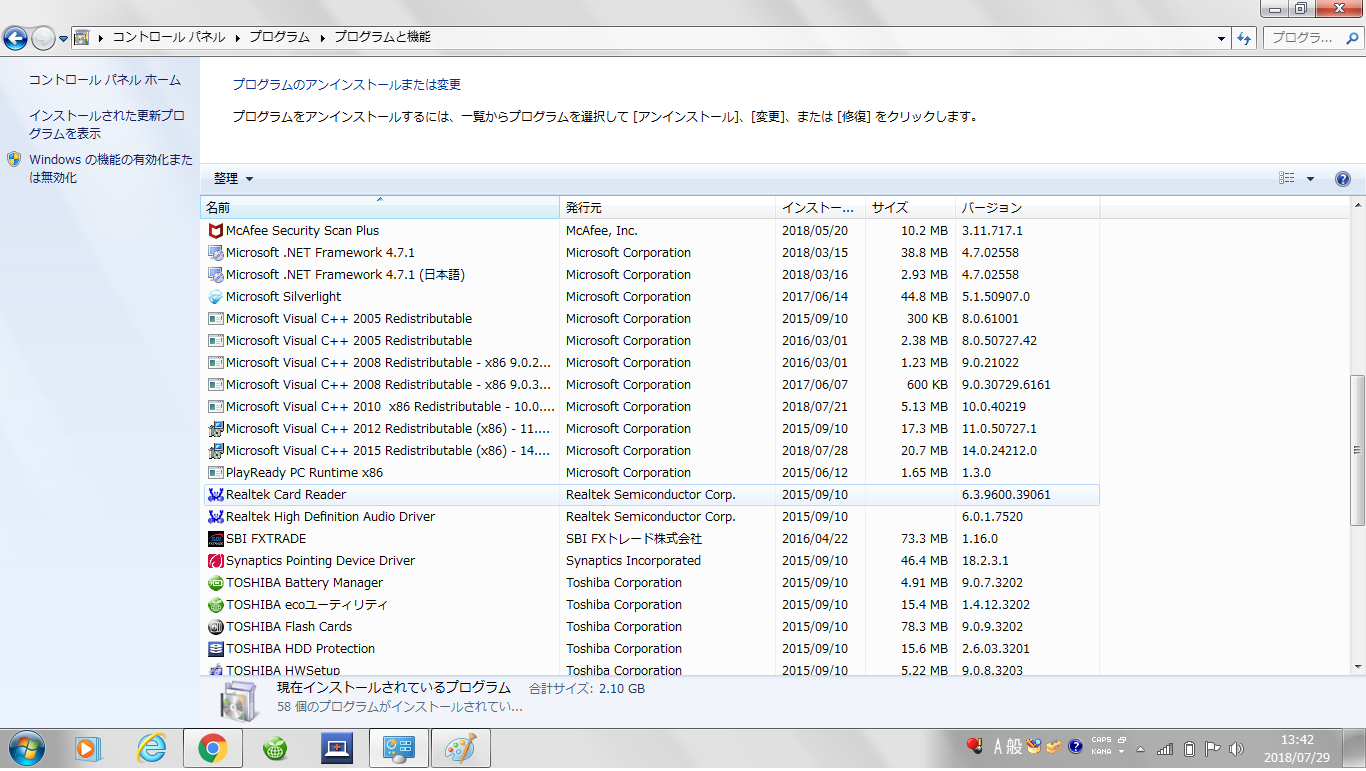Click the Microsoft Silverlight row icon
Image resolution: width=1366 pixels, height=771 pixels.
215,297
